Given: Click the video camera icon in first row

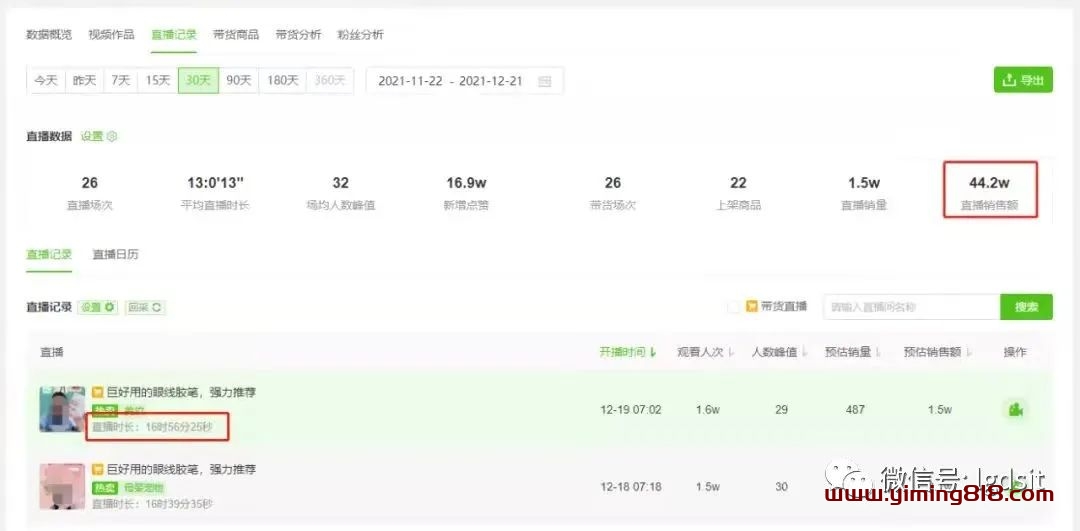Looking at the screenshot, I should [x=1016, y=410].
